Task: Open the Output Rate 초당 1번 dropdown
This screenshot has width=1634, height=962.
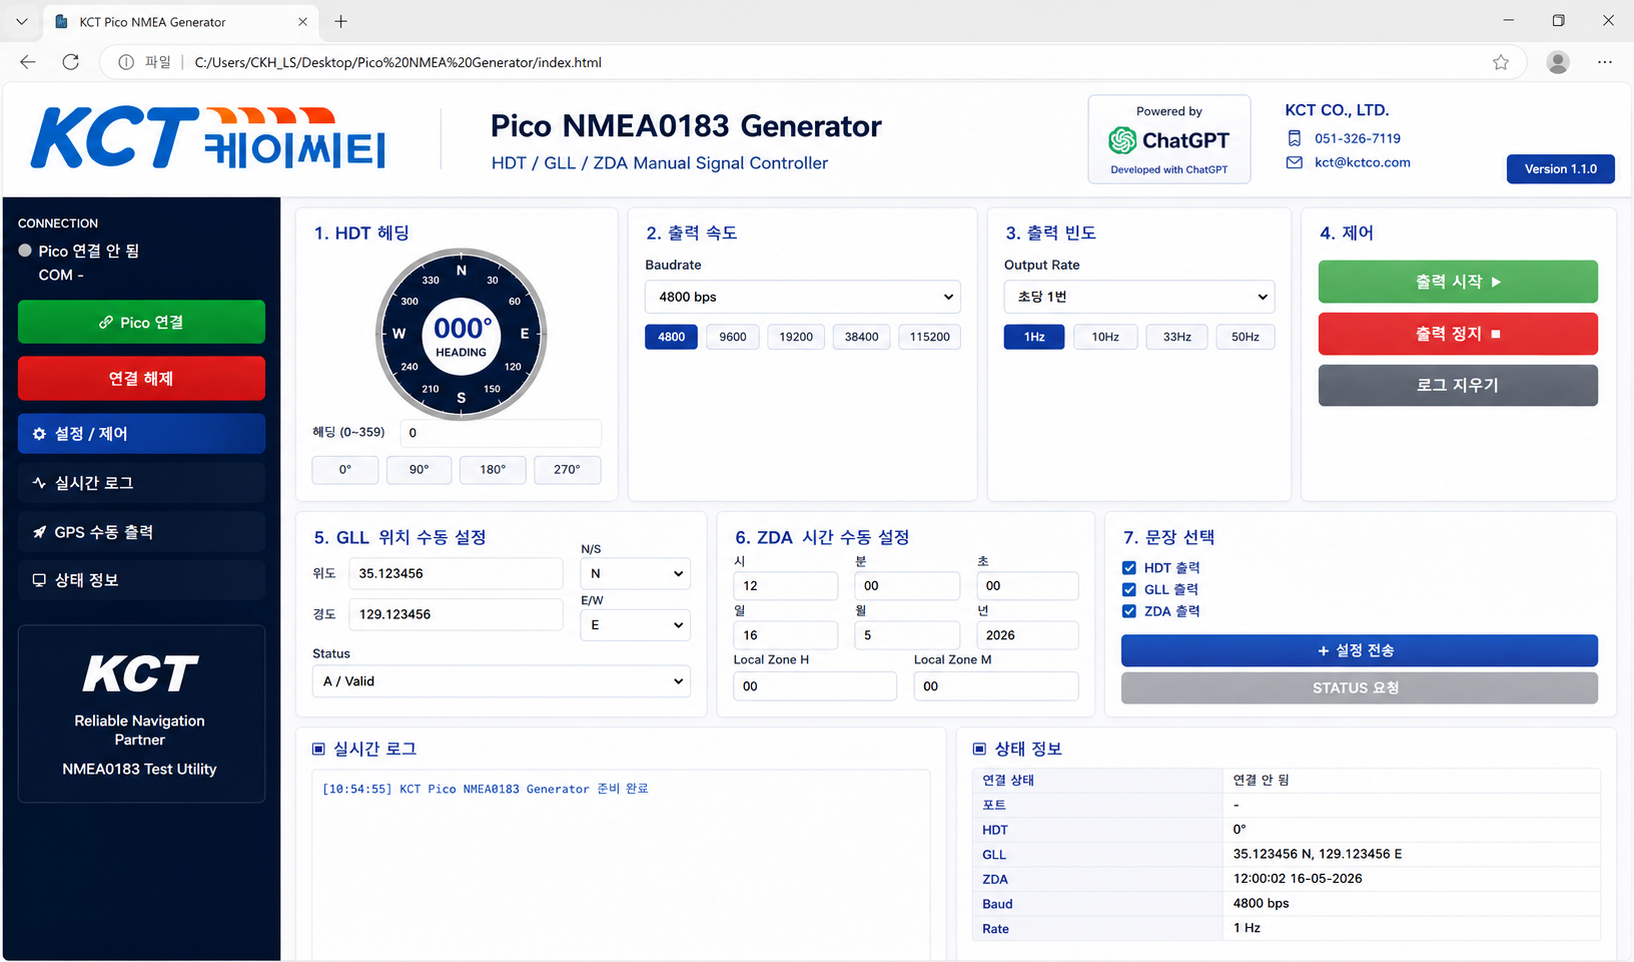Action: (x=1139, y=297)
